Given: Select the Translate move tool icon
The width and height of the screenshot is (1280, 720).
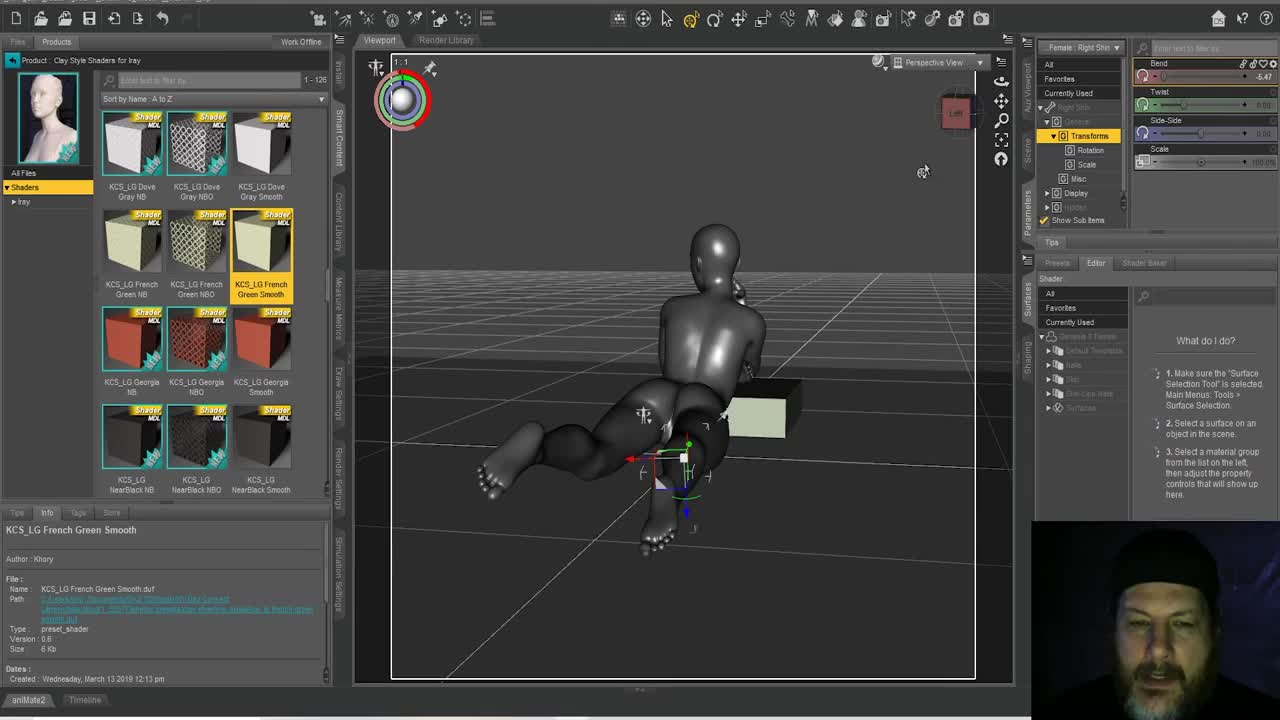Looking at the screenshot, I should tap(739, 18).
